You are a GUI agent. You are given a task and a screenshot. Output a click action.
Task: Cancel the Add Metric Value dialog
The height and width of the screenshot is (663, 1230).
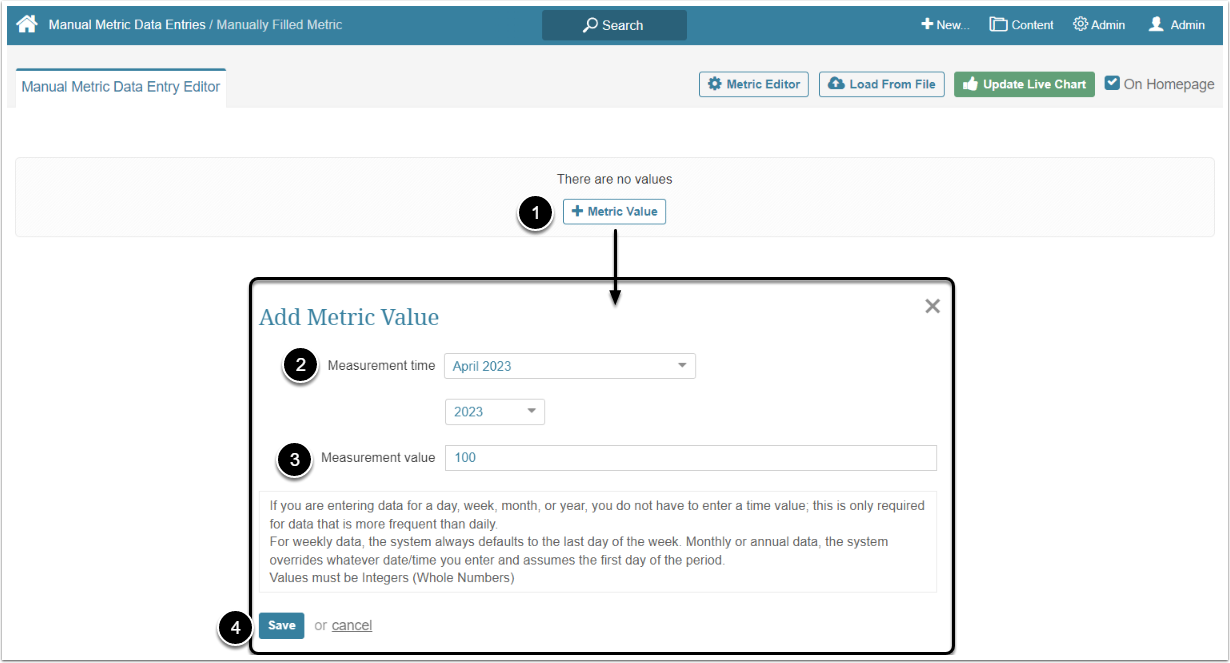click(x=352, y=625)
